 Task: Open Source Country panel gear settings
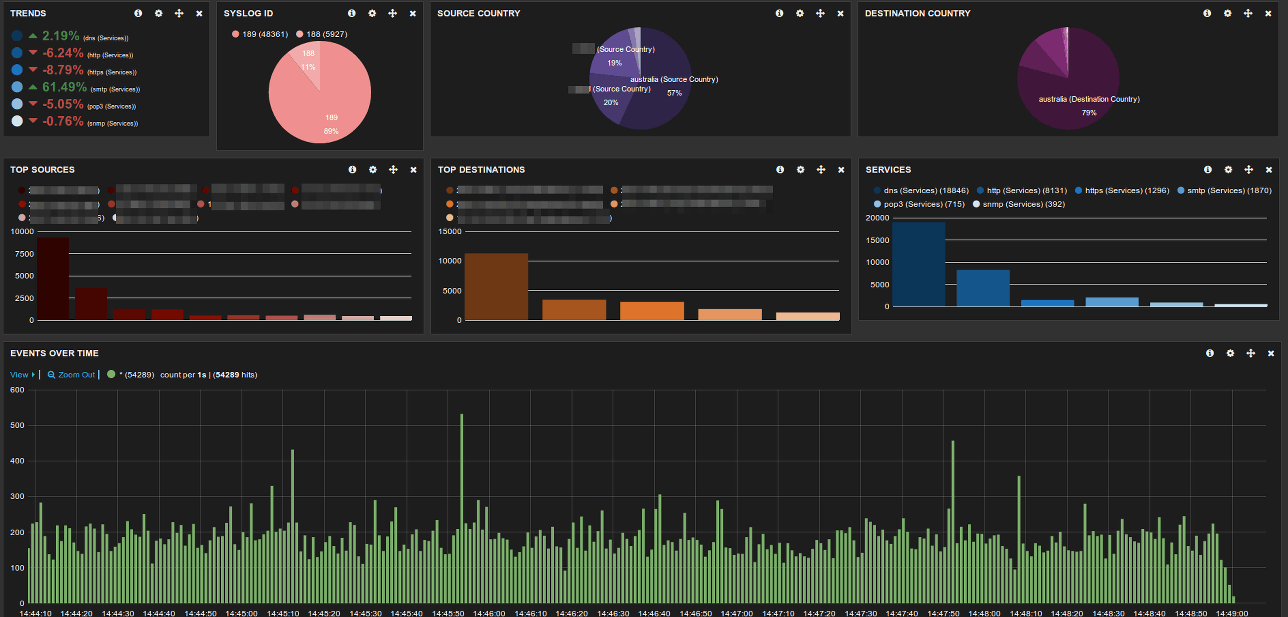click(799, 14)
